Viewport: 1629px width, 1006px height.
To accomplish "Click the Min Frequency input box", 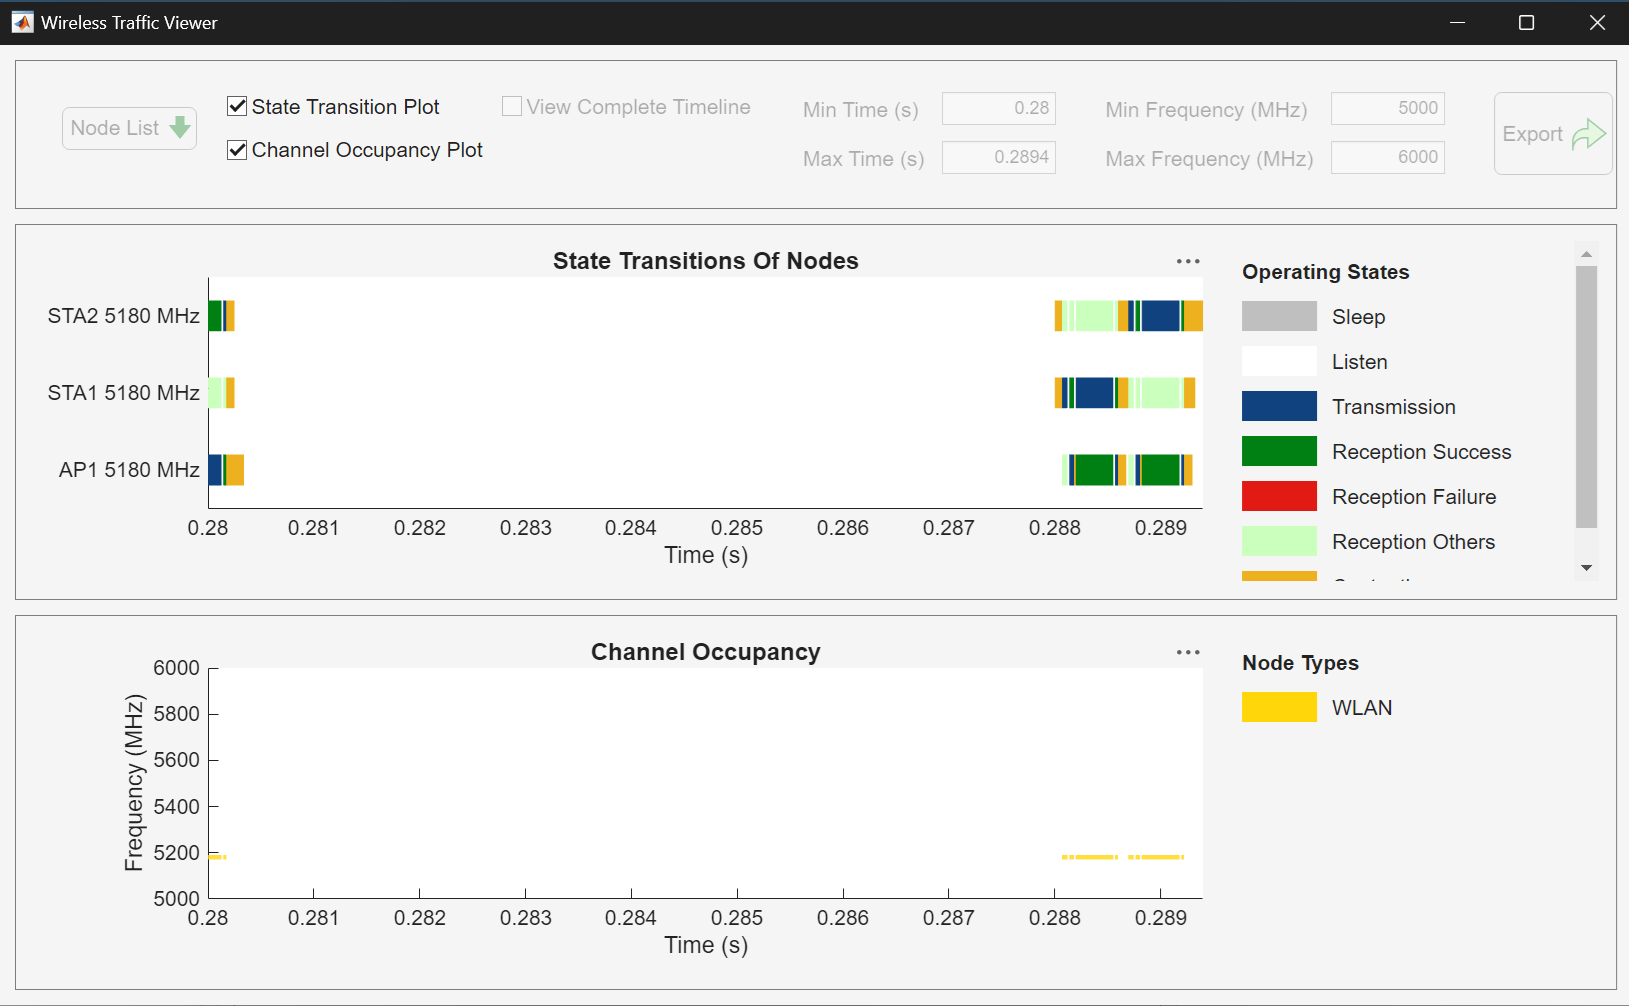I will 1387,108.
